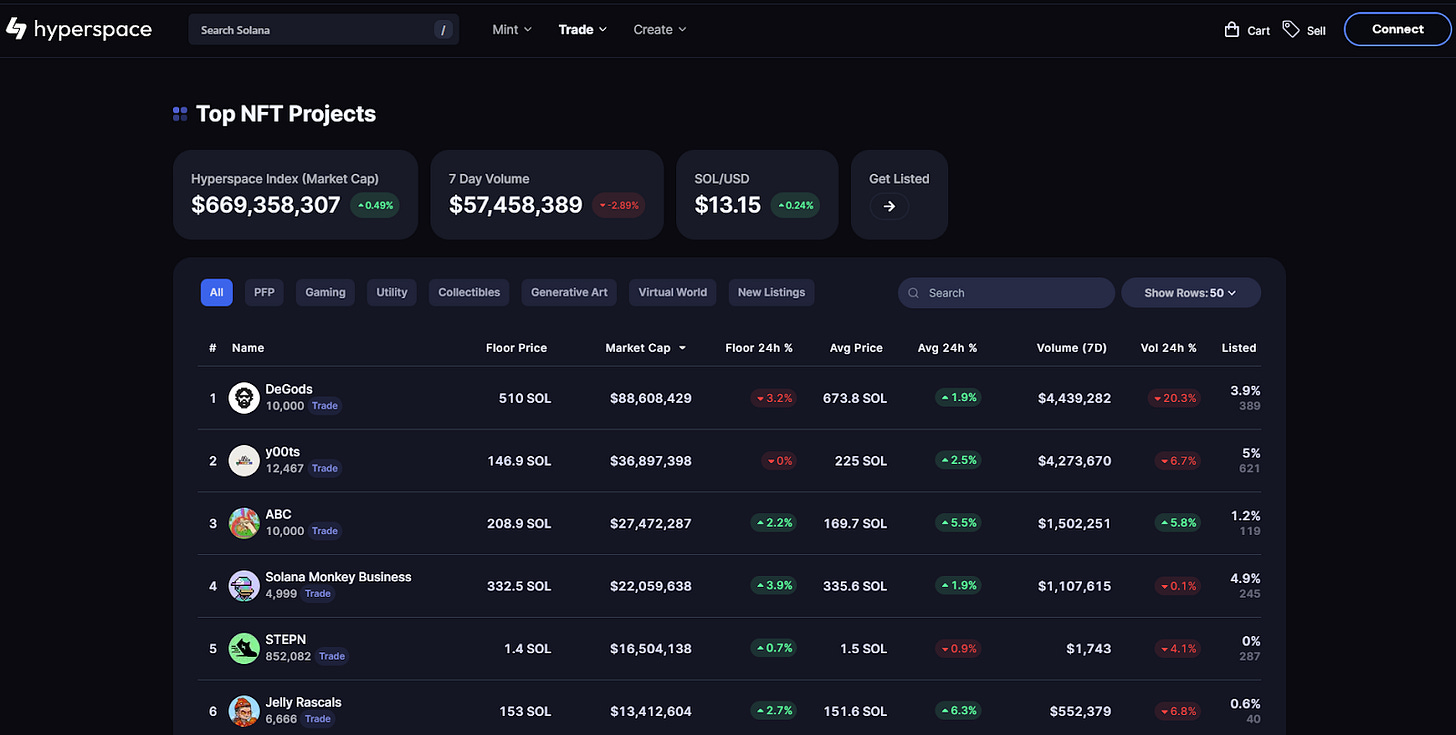Click the Avg 24h % column header
1456x735 pixels.
(947, 348)
